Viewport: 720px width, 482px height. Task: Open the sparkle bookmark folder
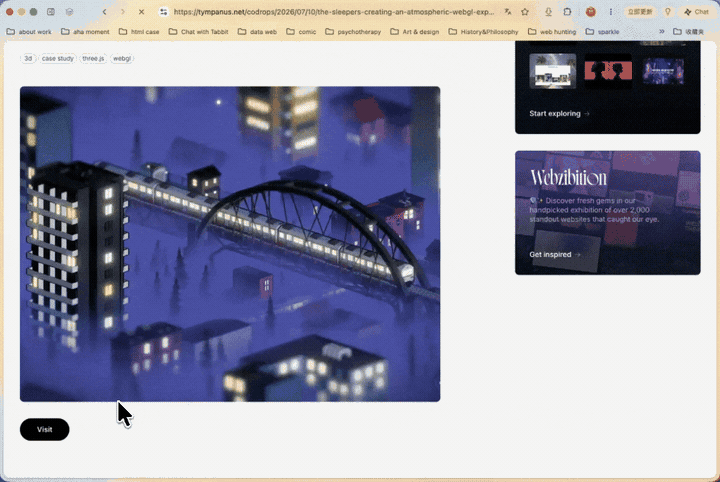[602, 32]
